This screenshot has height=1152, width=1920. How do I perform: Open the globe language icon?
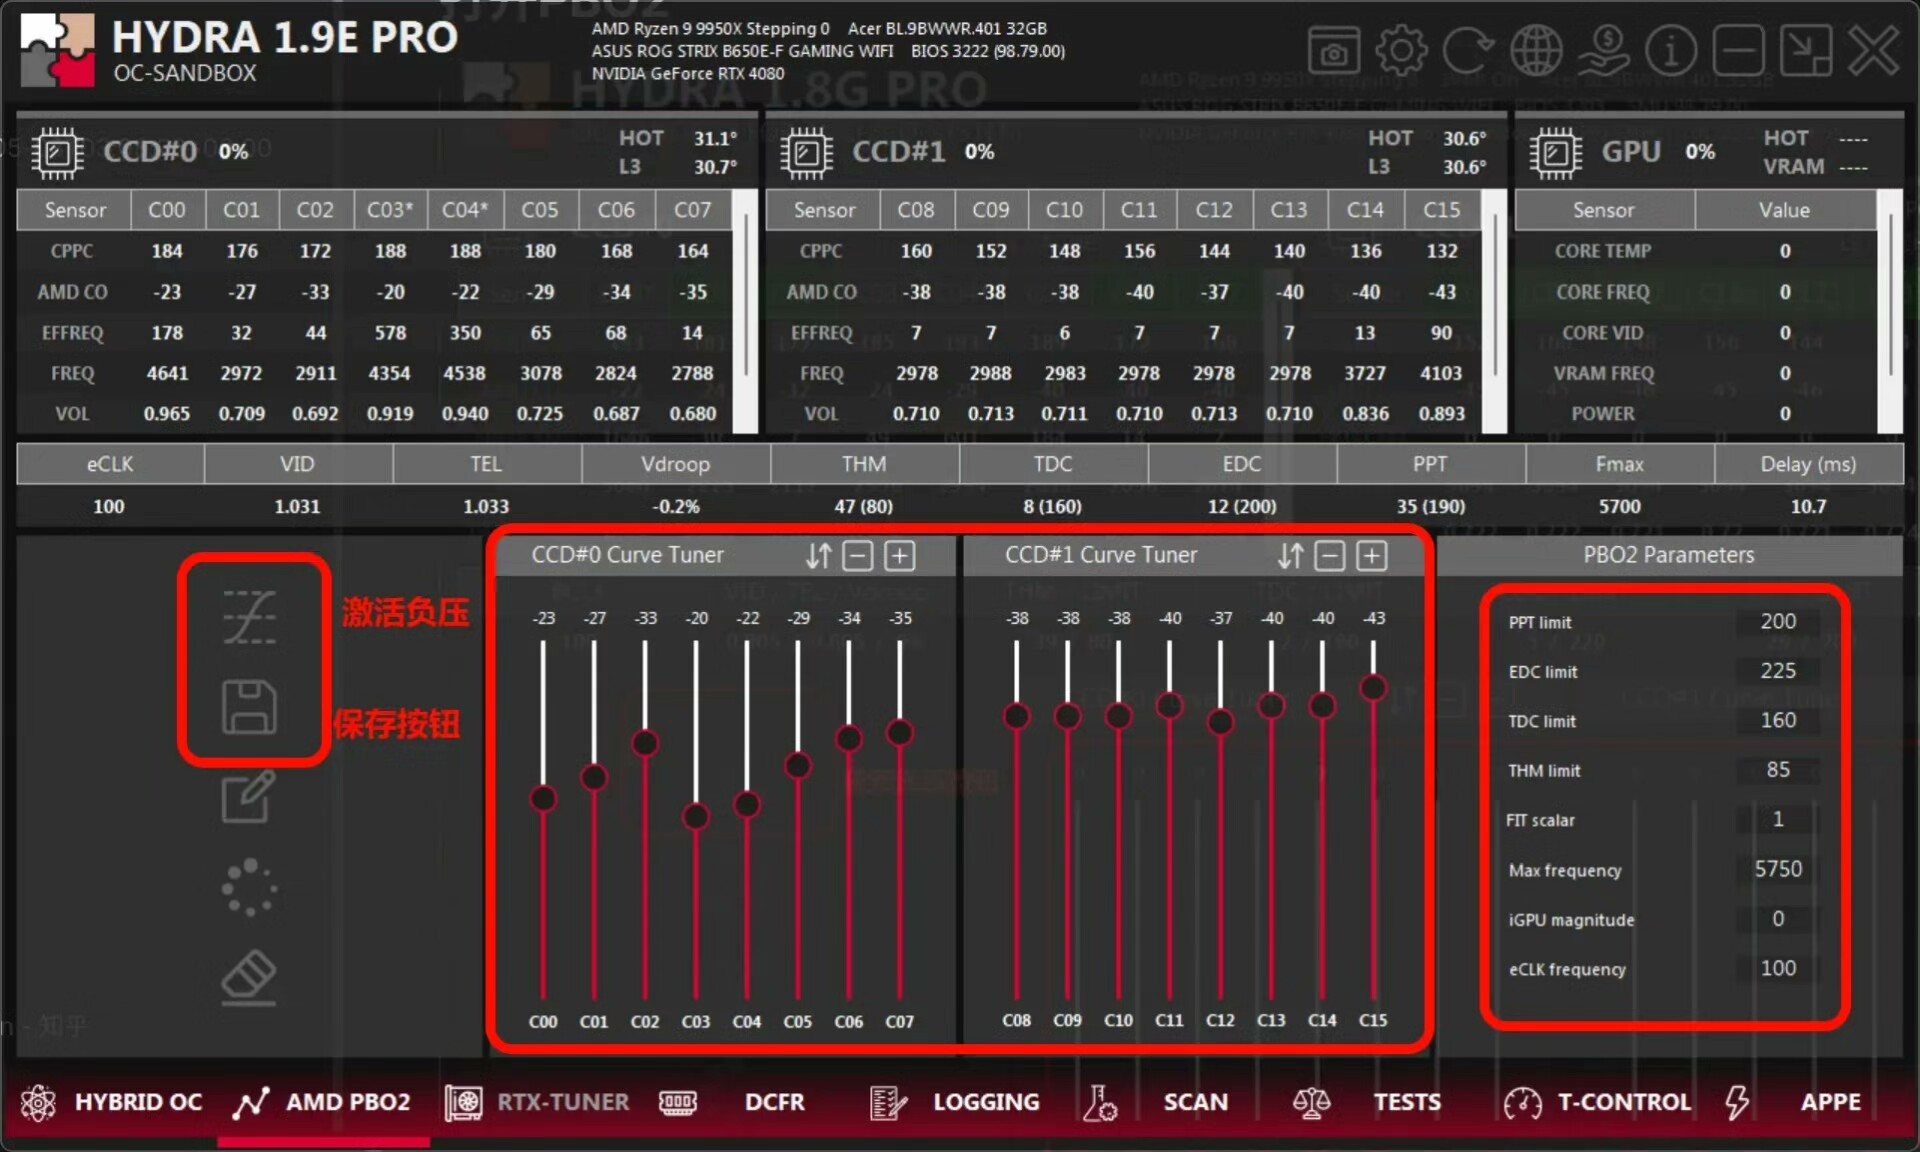point(1536,50)
